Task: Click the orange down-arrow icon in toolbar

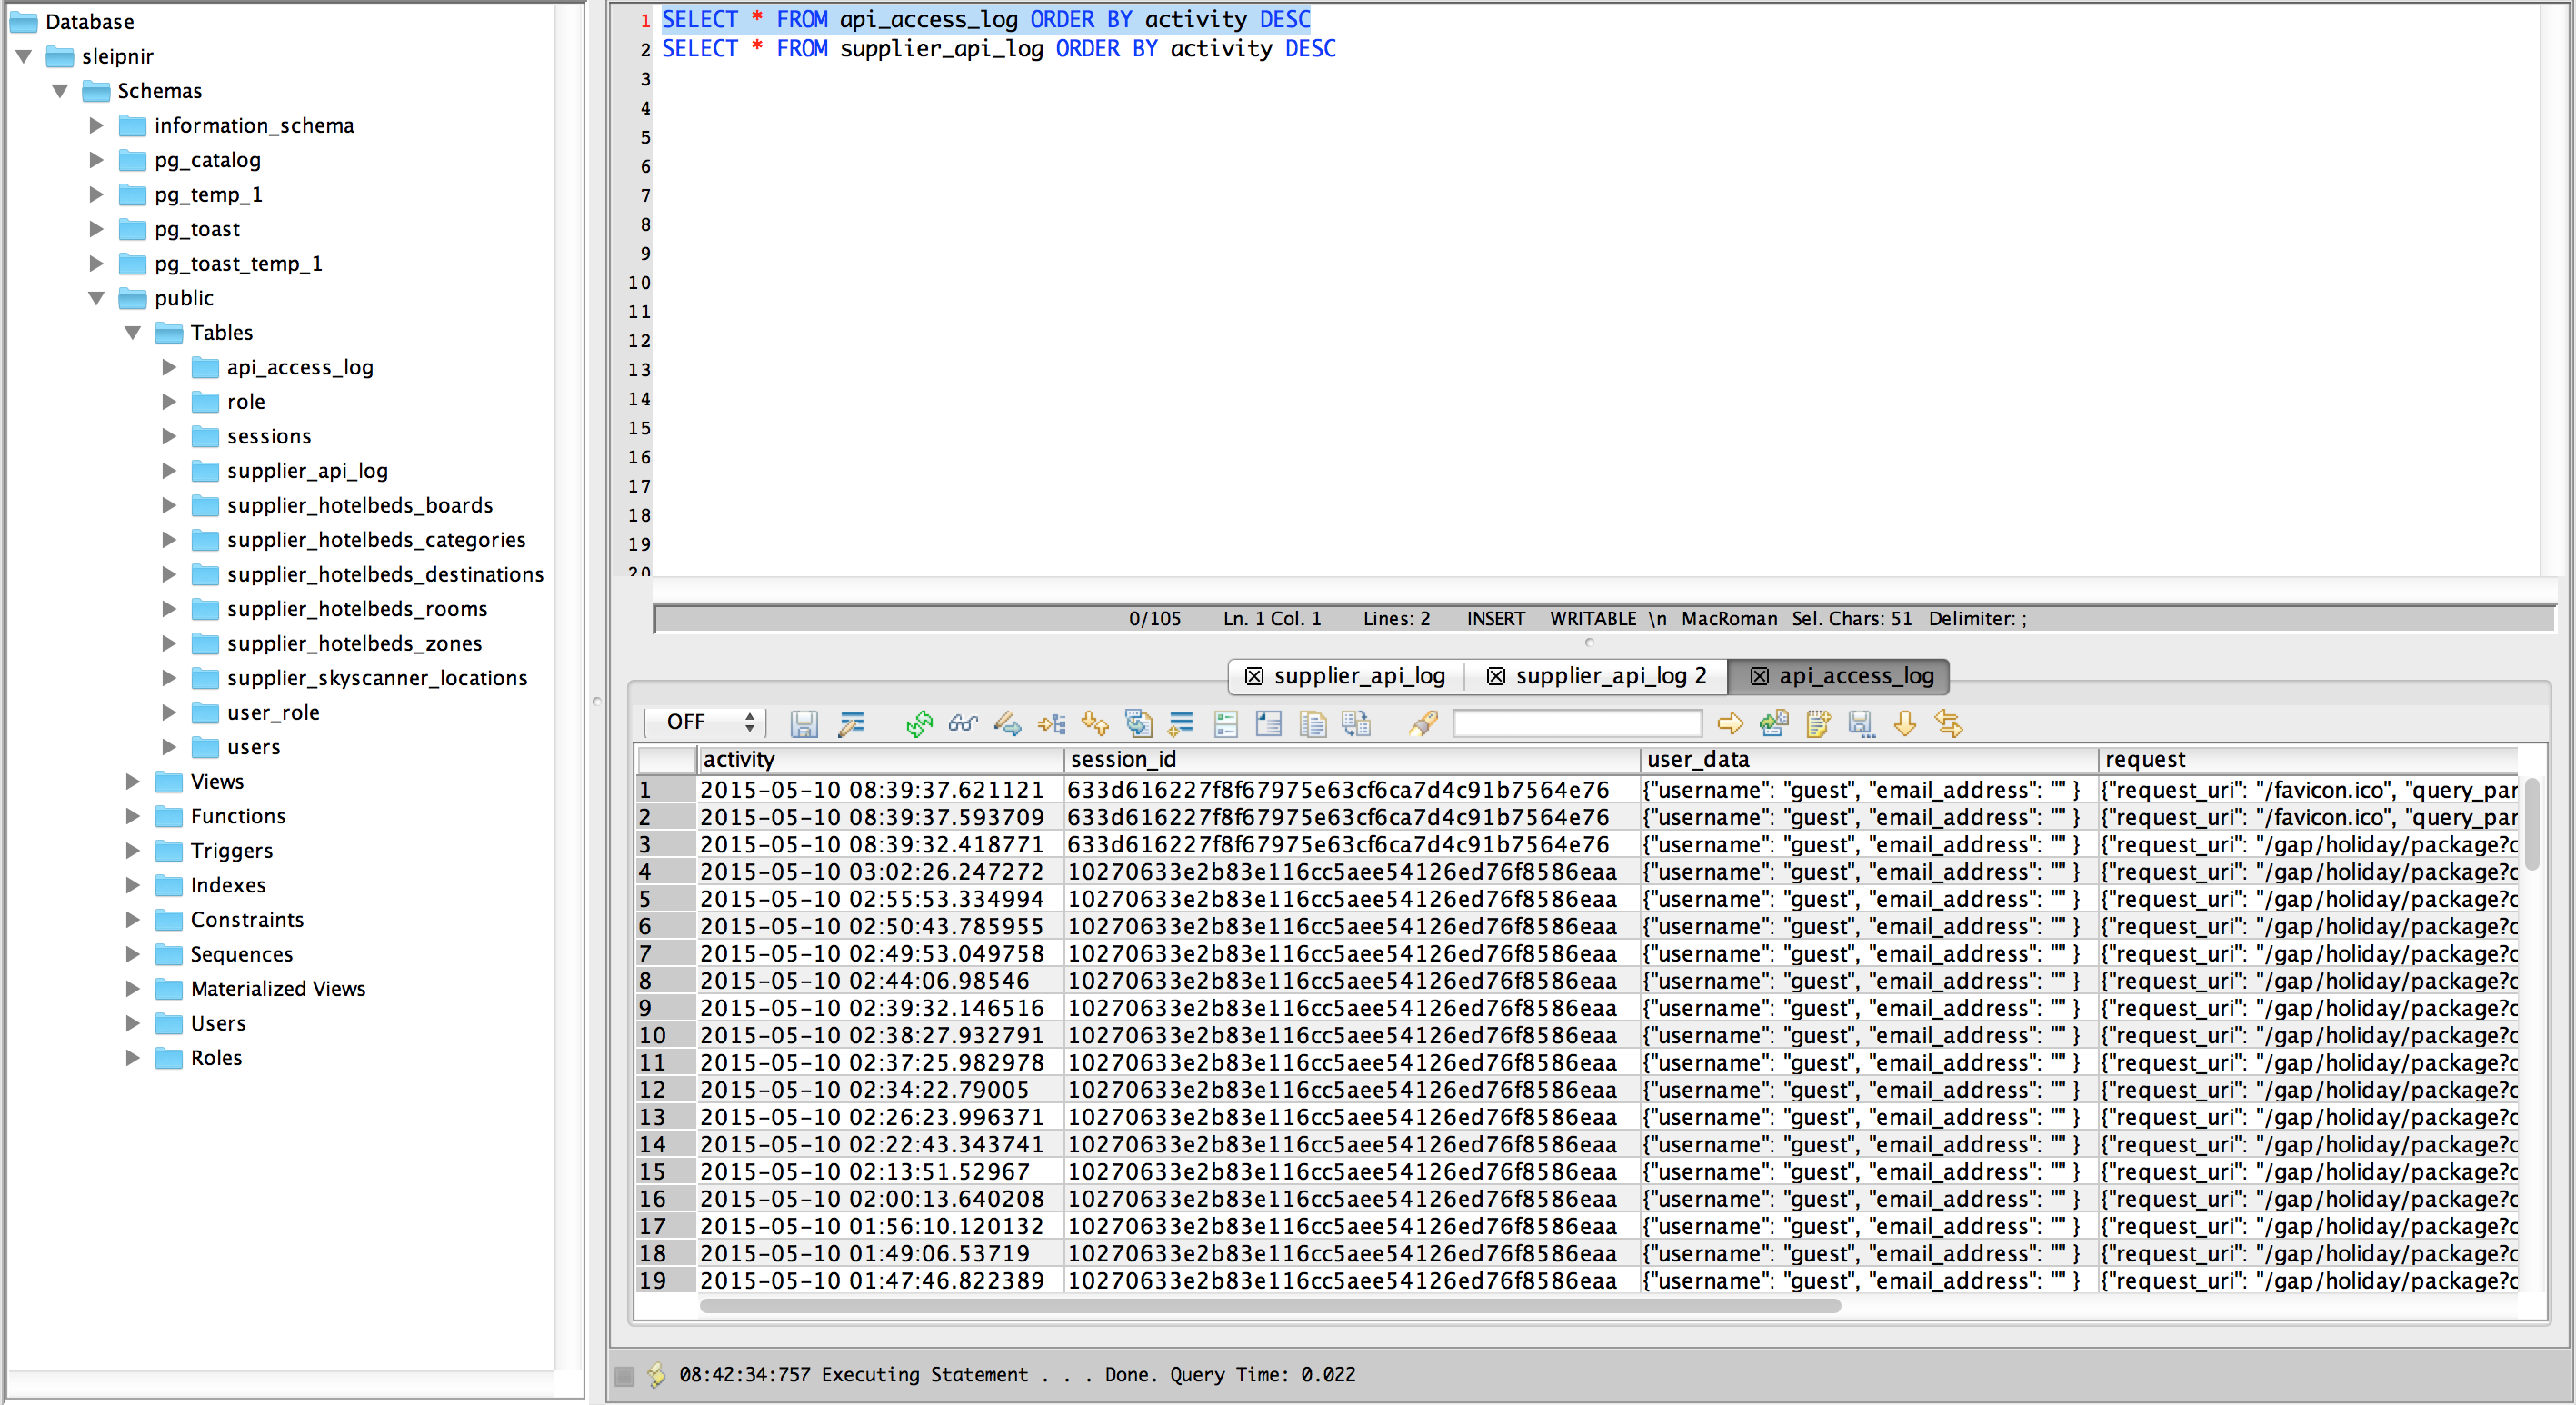Action: 1904,723
